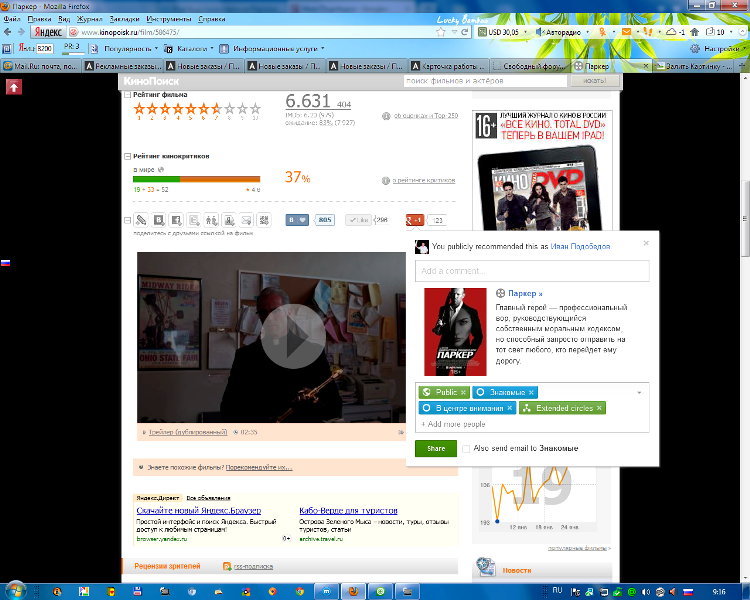Viewport: 750px width, 600px height.
Task: Click the Add a comment field
Action: click(532, 271)
